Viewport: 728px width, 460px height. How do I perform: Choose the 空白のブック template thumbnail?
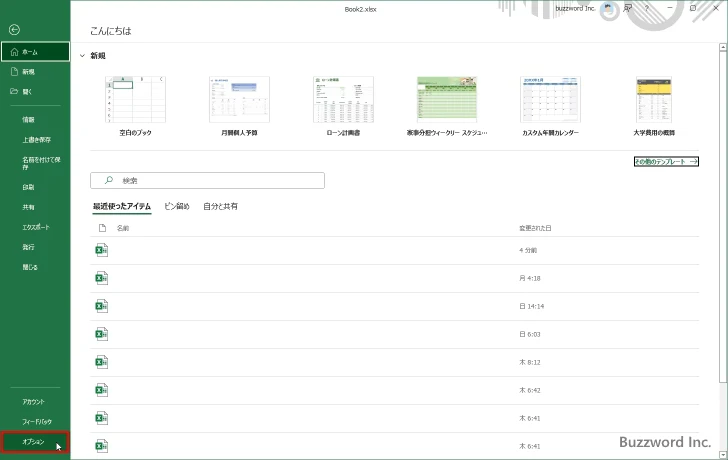[x=134, y=98]
